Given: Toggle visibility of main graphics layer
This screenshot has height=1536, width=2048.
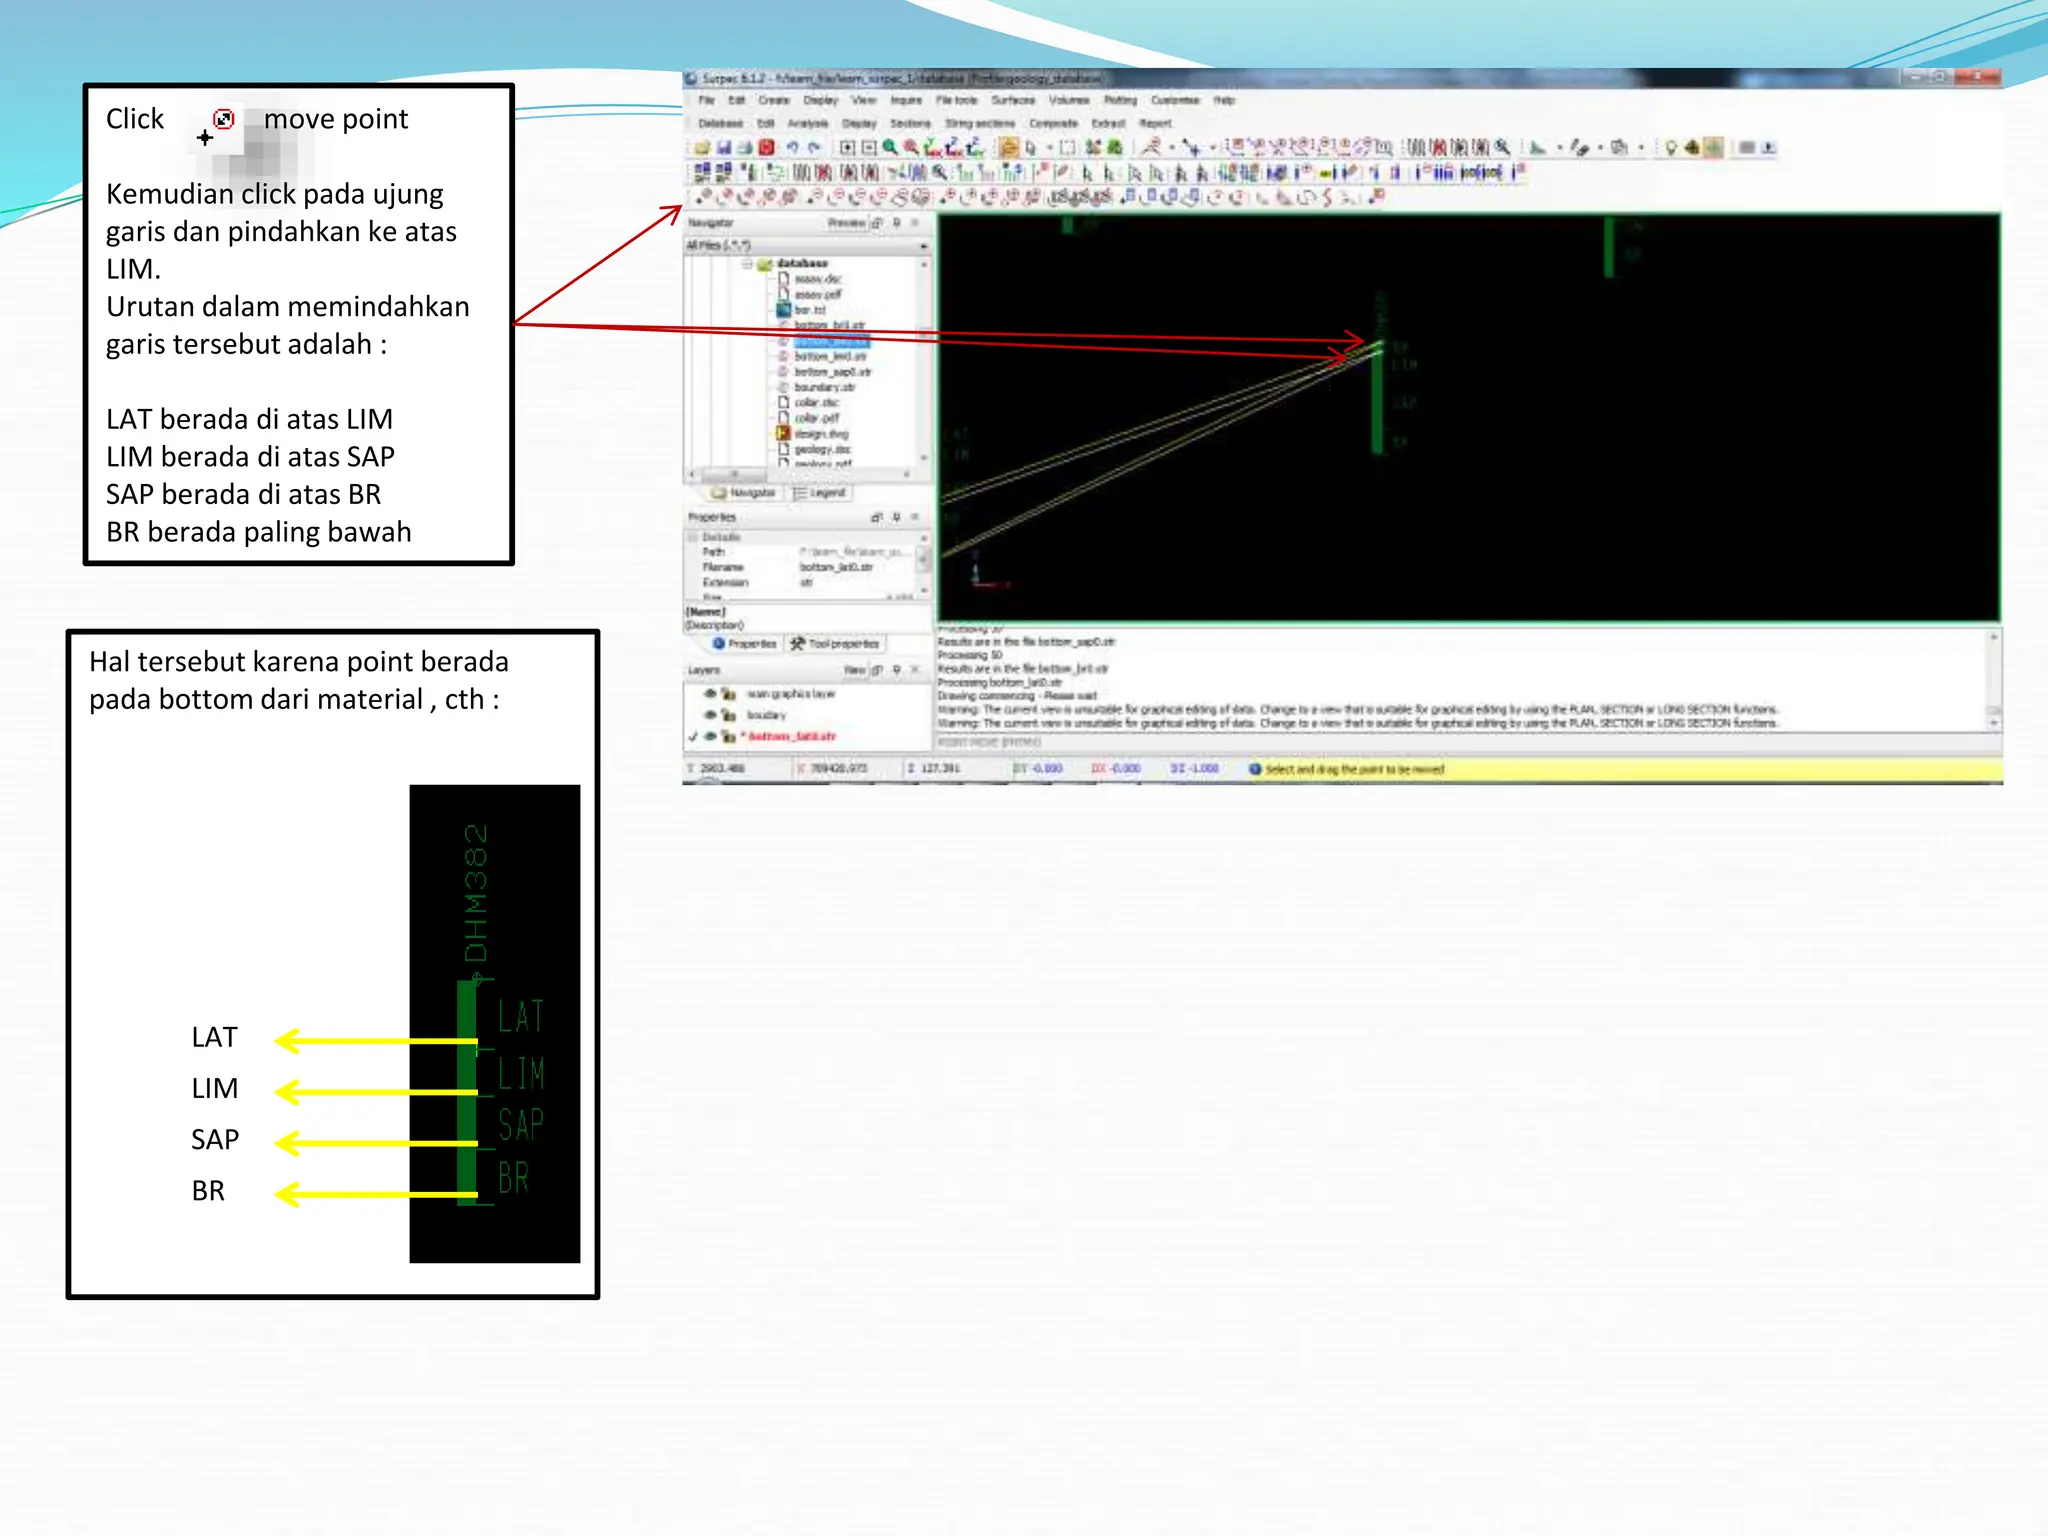Looking at the screenshot, I should 710,693.
